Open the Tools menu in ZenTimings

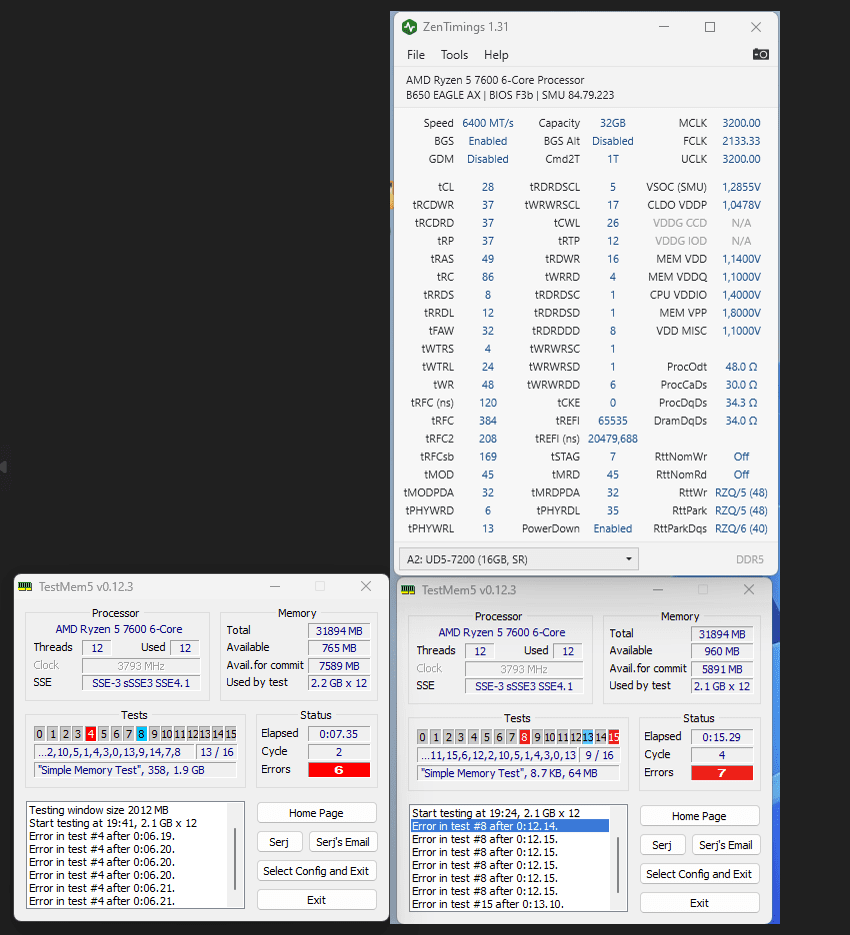[x=454, y=55]
